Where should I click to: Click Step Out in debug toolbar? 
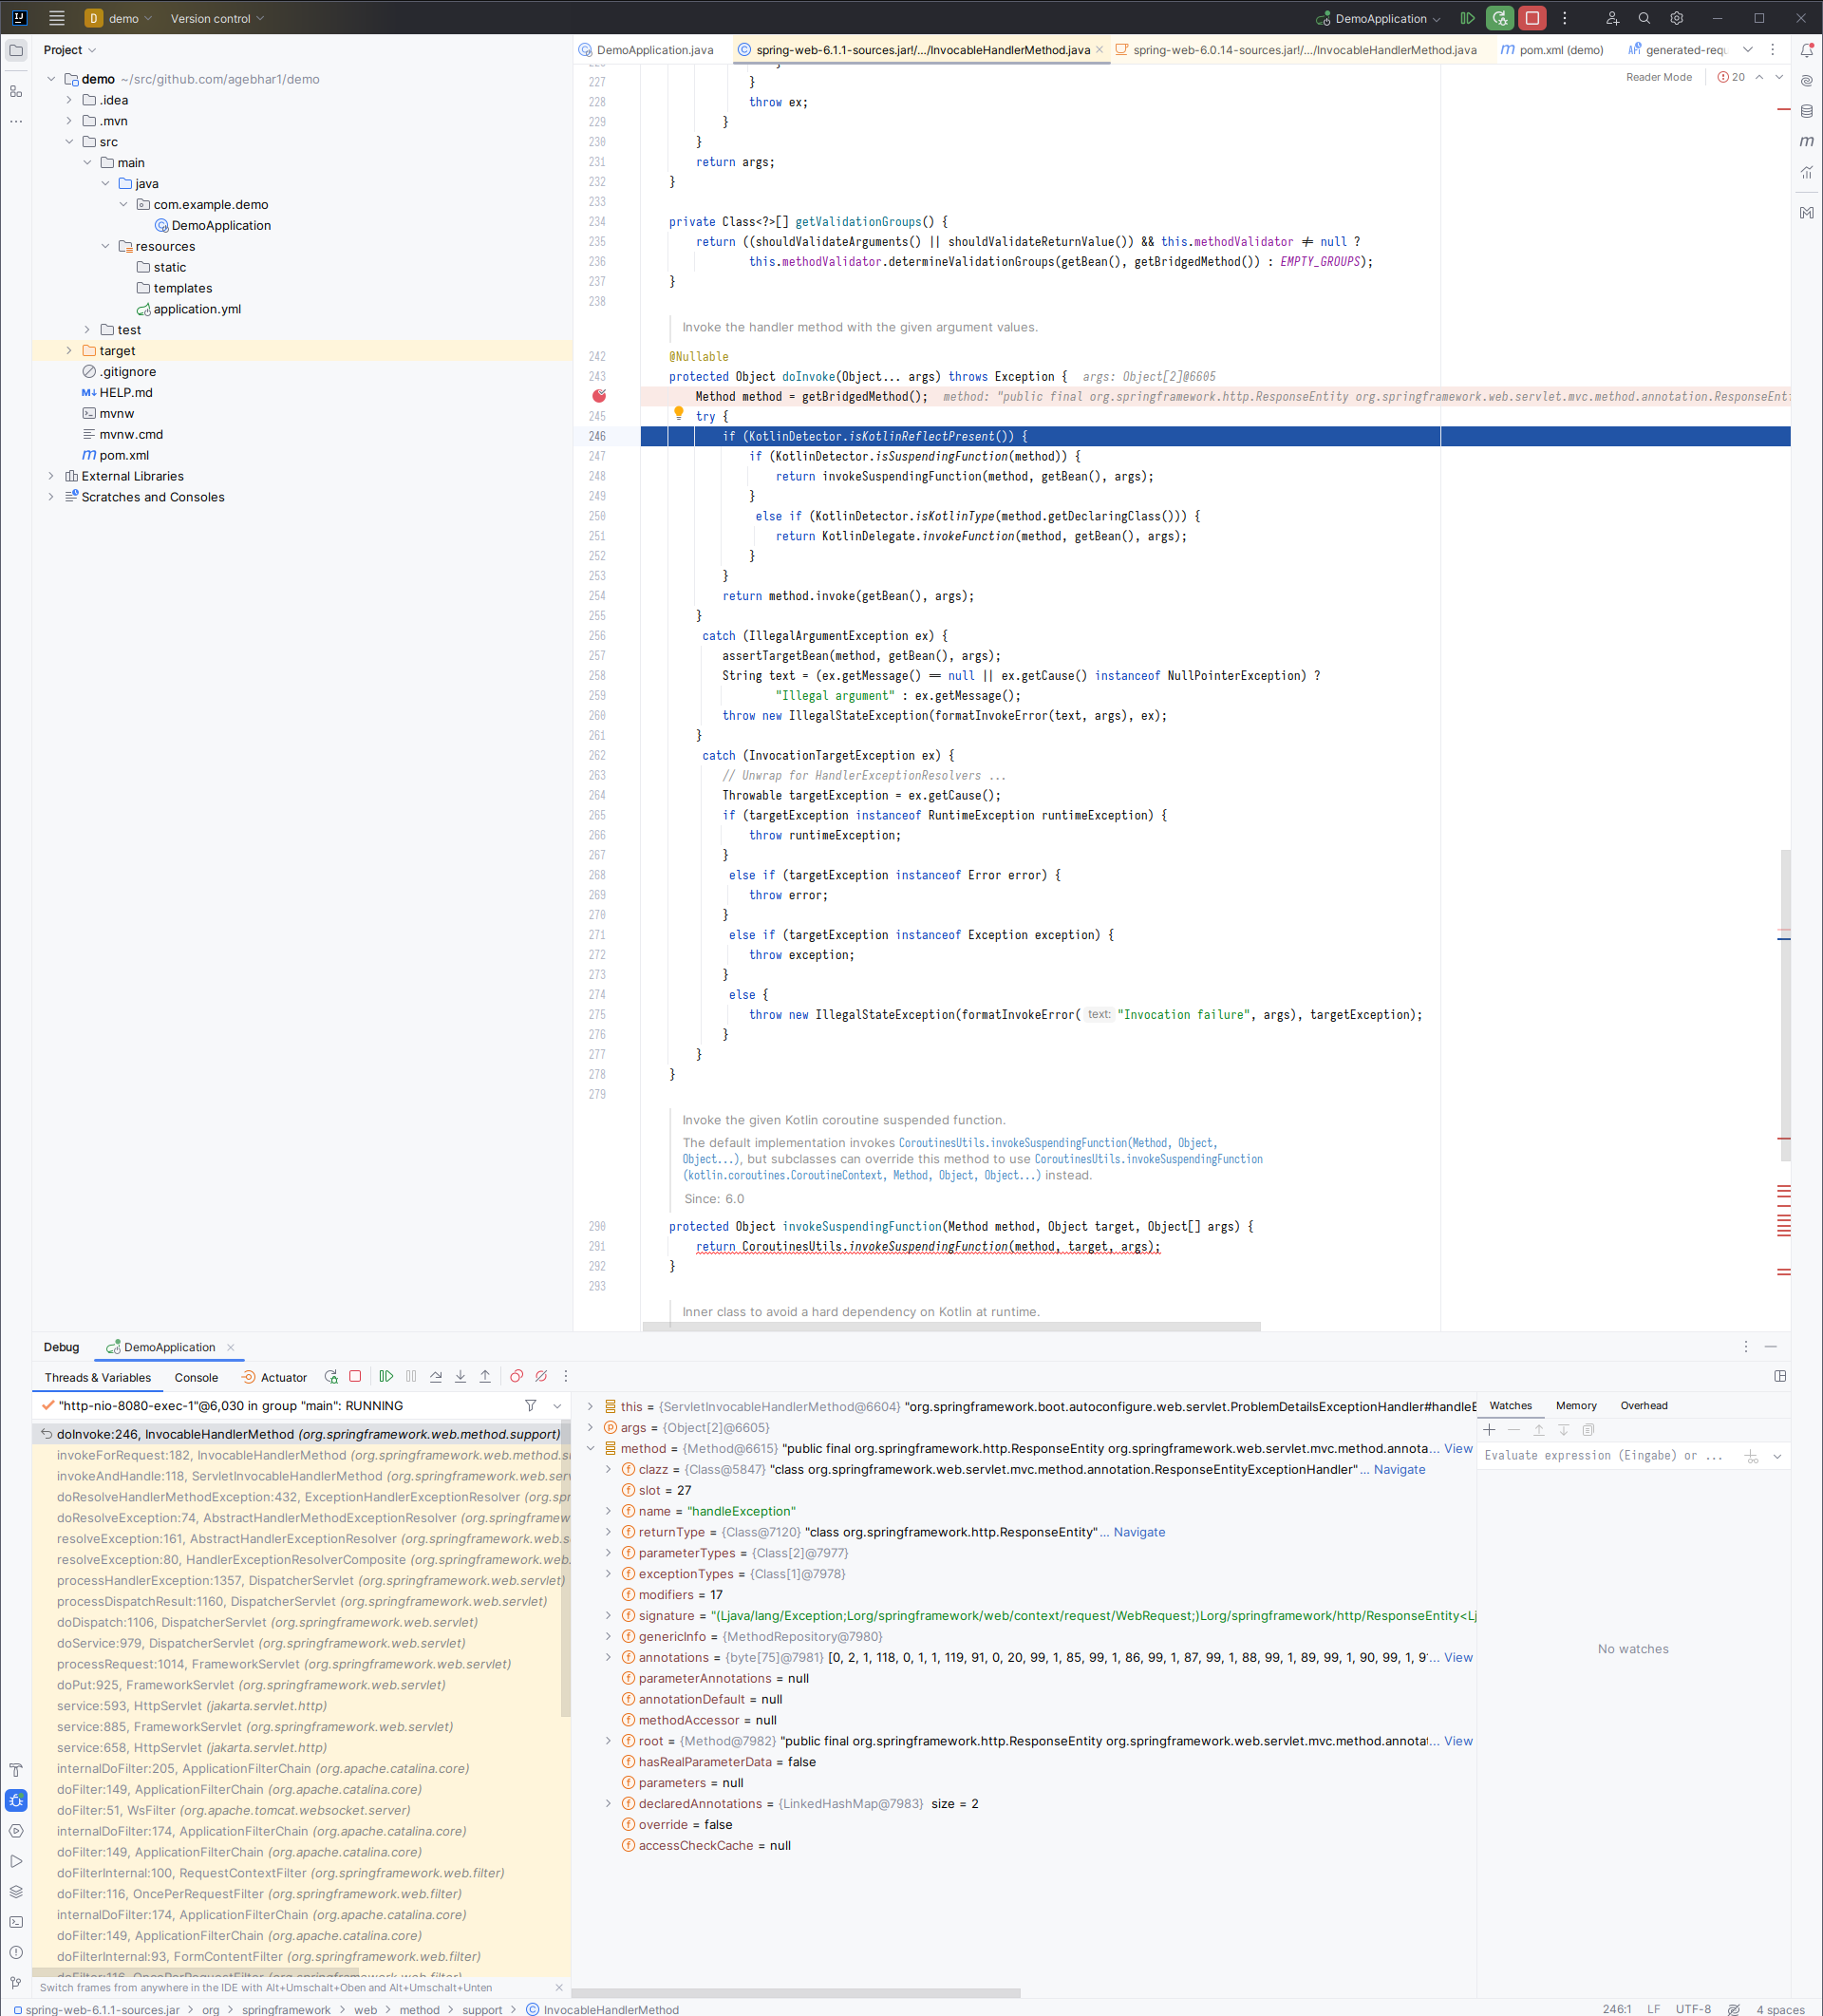point(485,1376)
